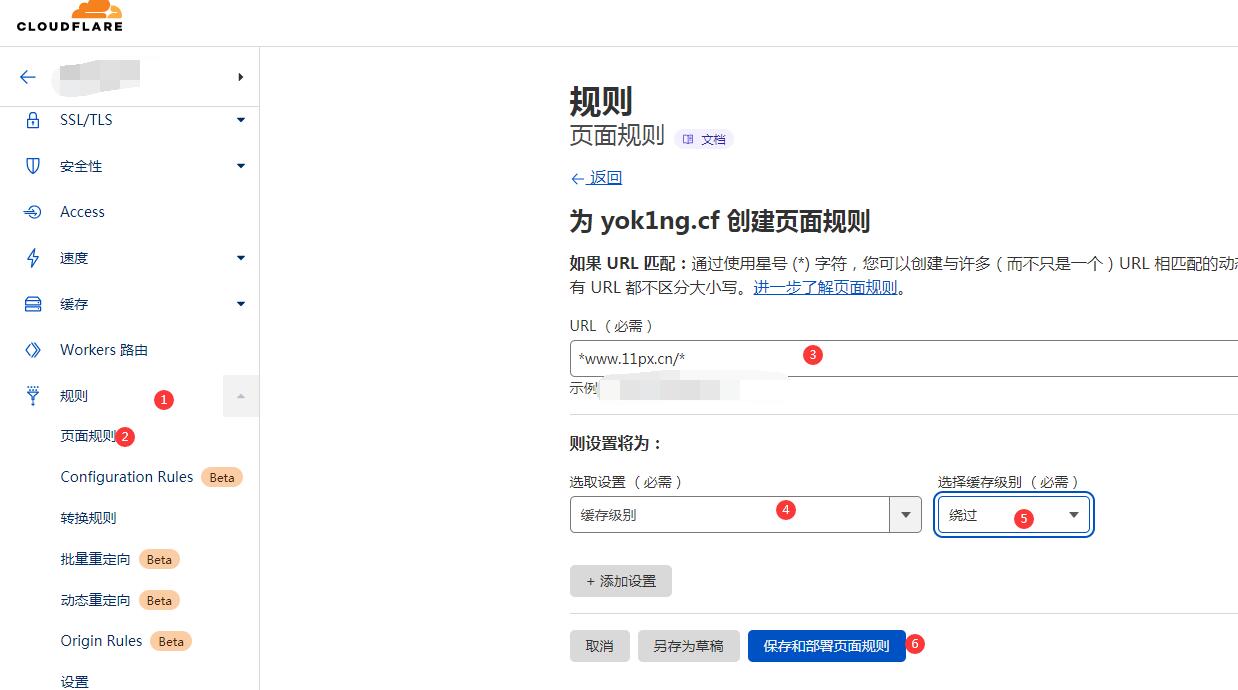1238x690 pixels.
Task: Expand the SSL/TLS menu chevron
Action: pyautogui.click(x=241, y=120)
